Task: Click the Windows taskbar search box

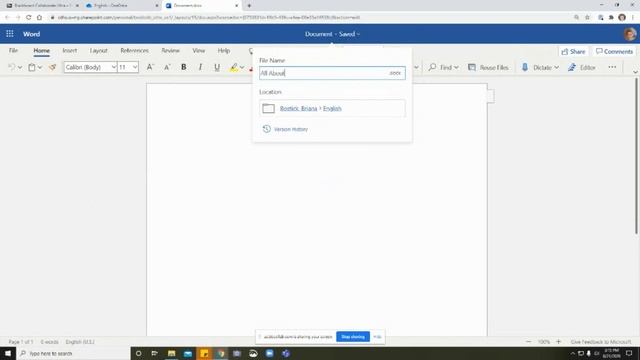Action: 73,353
